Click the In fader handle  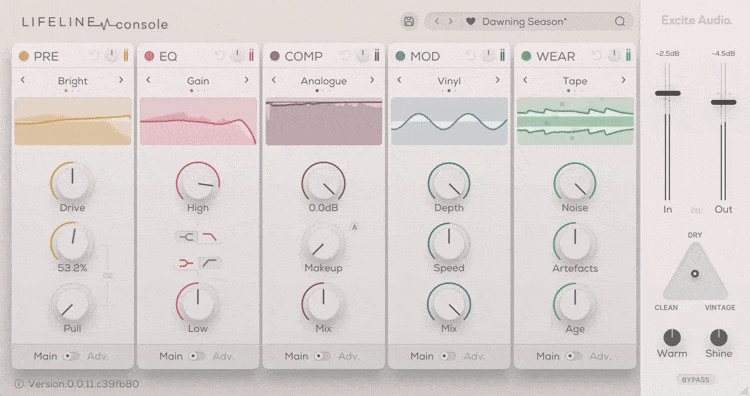pyautogui.click(x=668, y=93)
